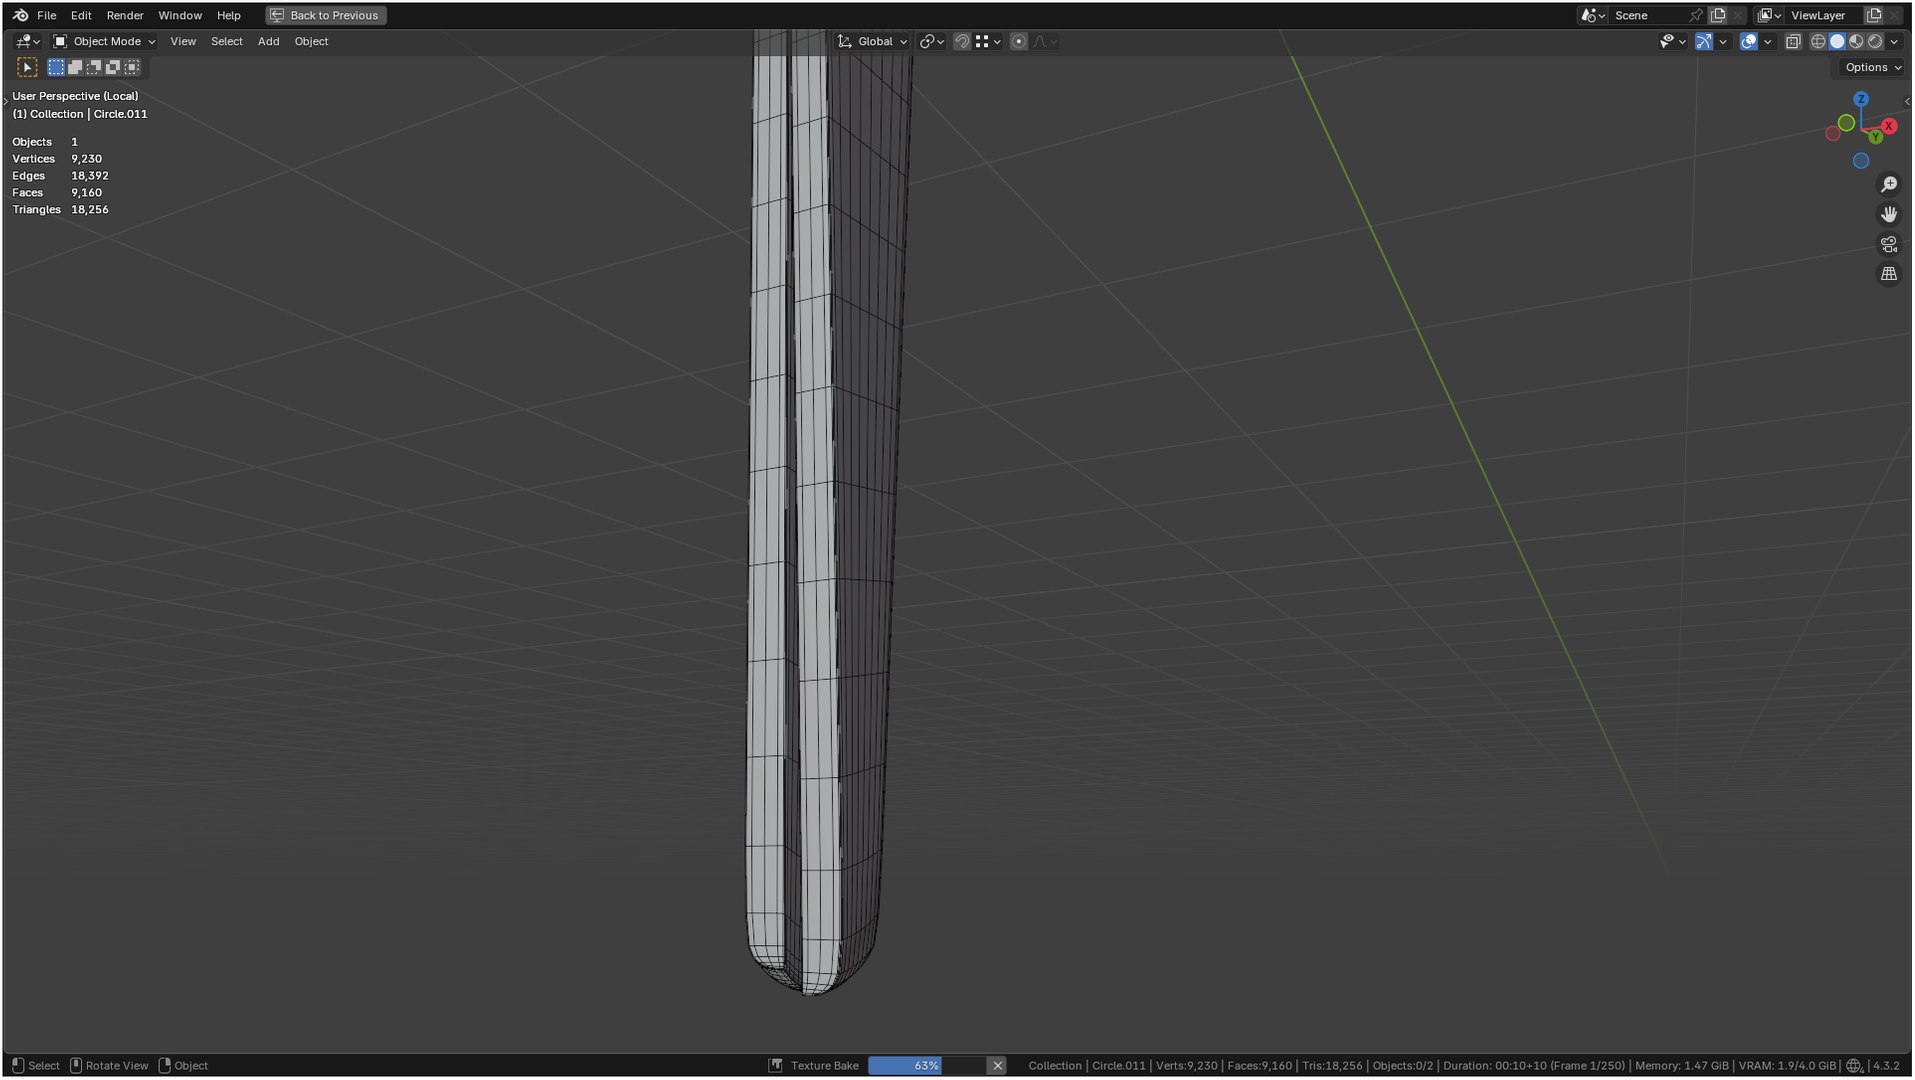Open the Render menu
The height and width of the screenshot is (1080, 1915).
click(125, 15)
